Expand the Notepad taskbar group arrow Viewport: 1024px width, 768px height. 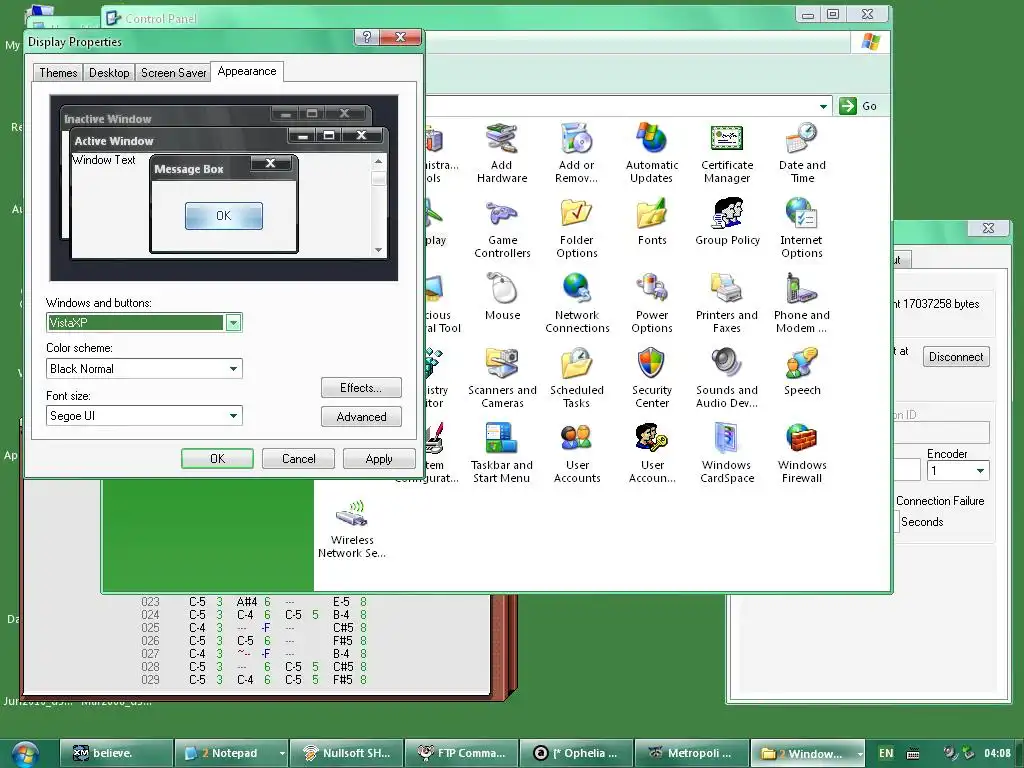tap(282, 753)
